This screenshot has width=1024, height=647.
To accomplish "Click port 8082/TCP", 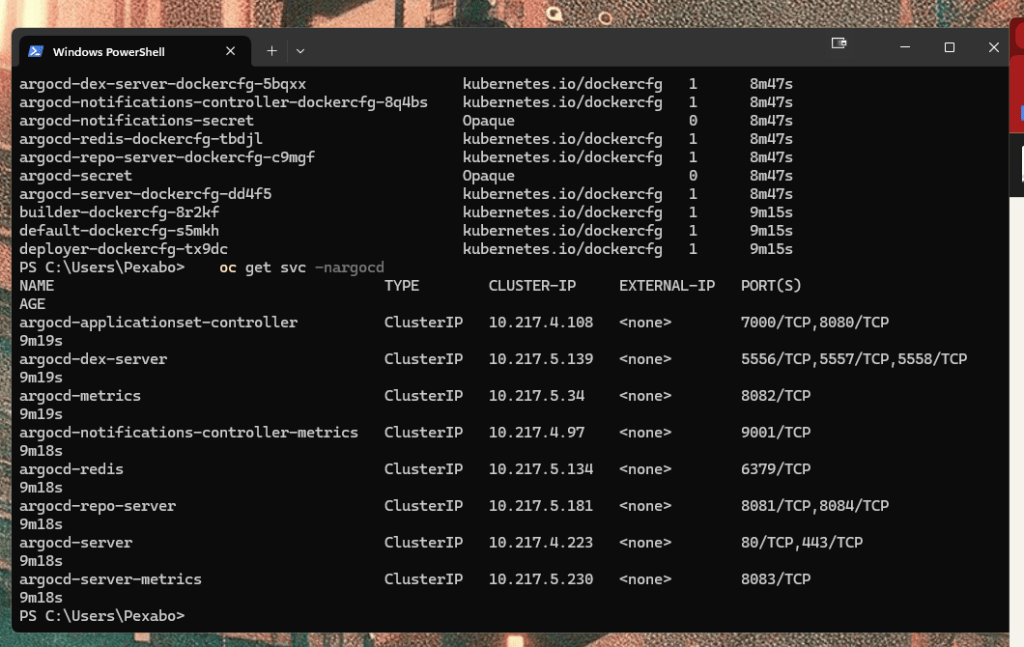I will click(x=776, y=396).
